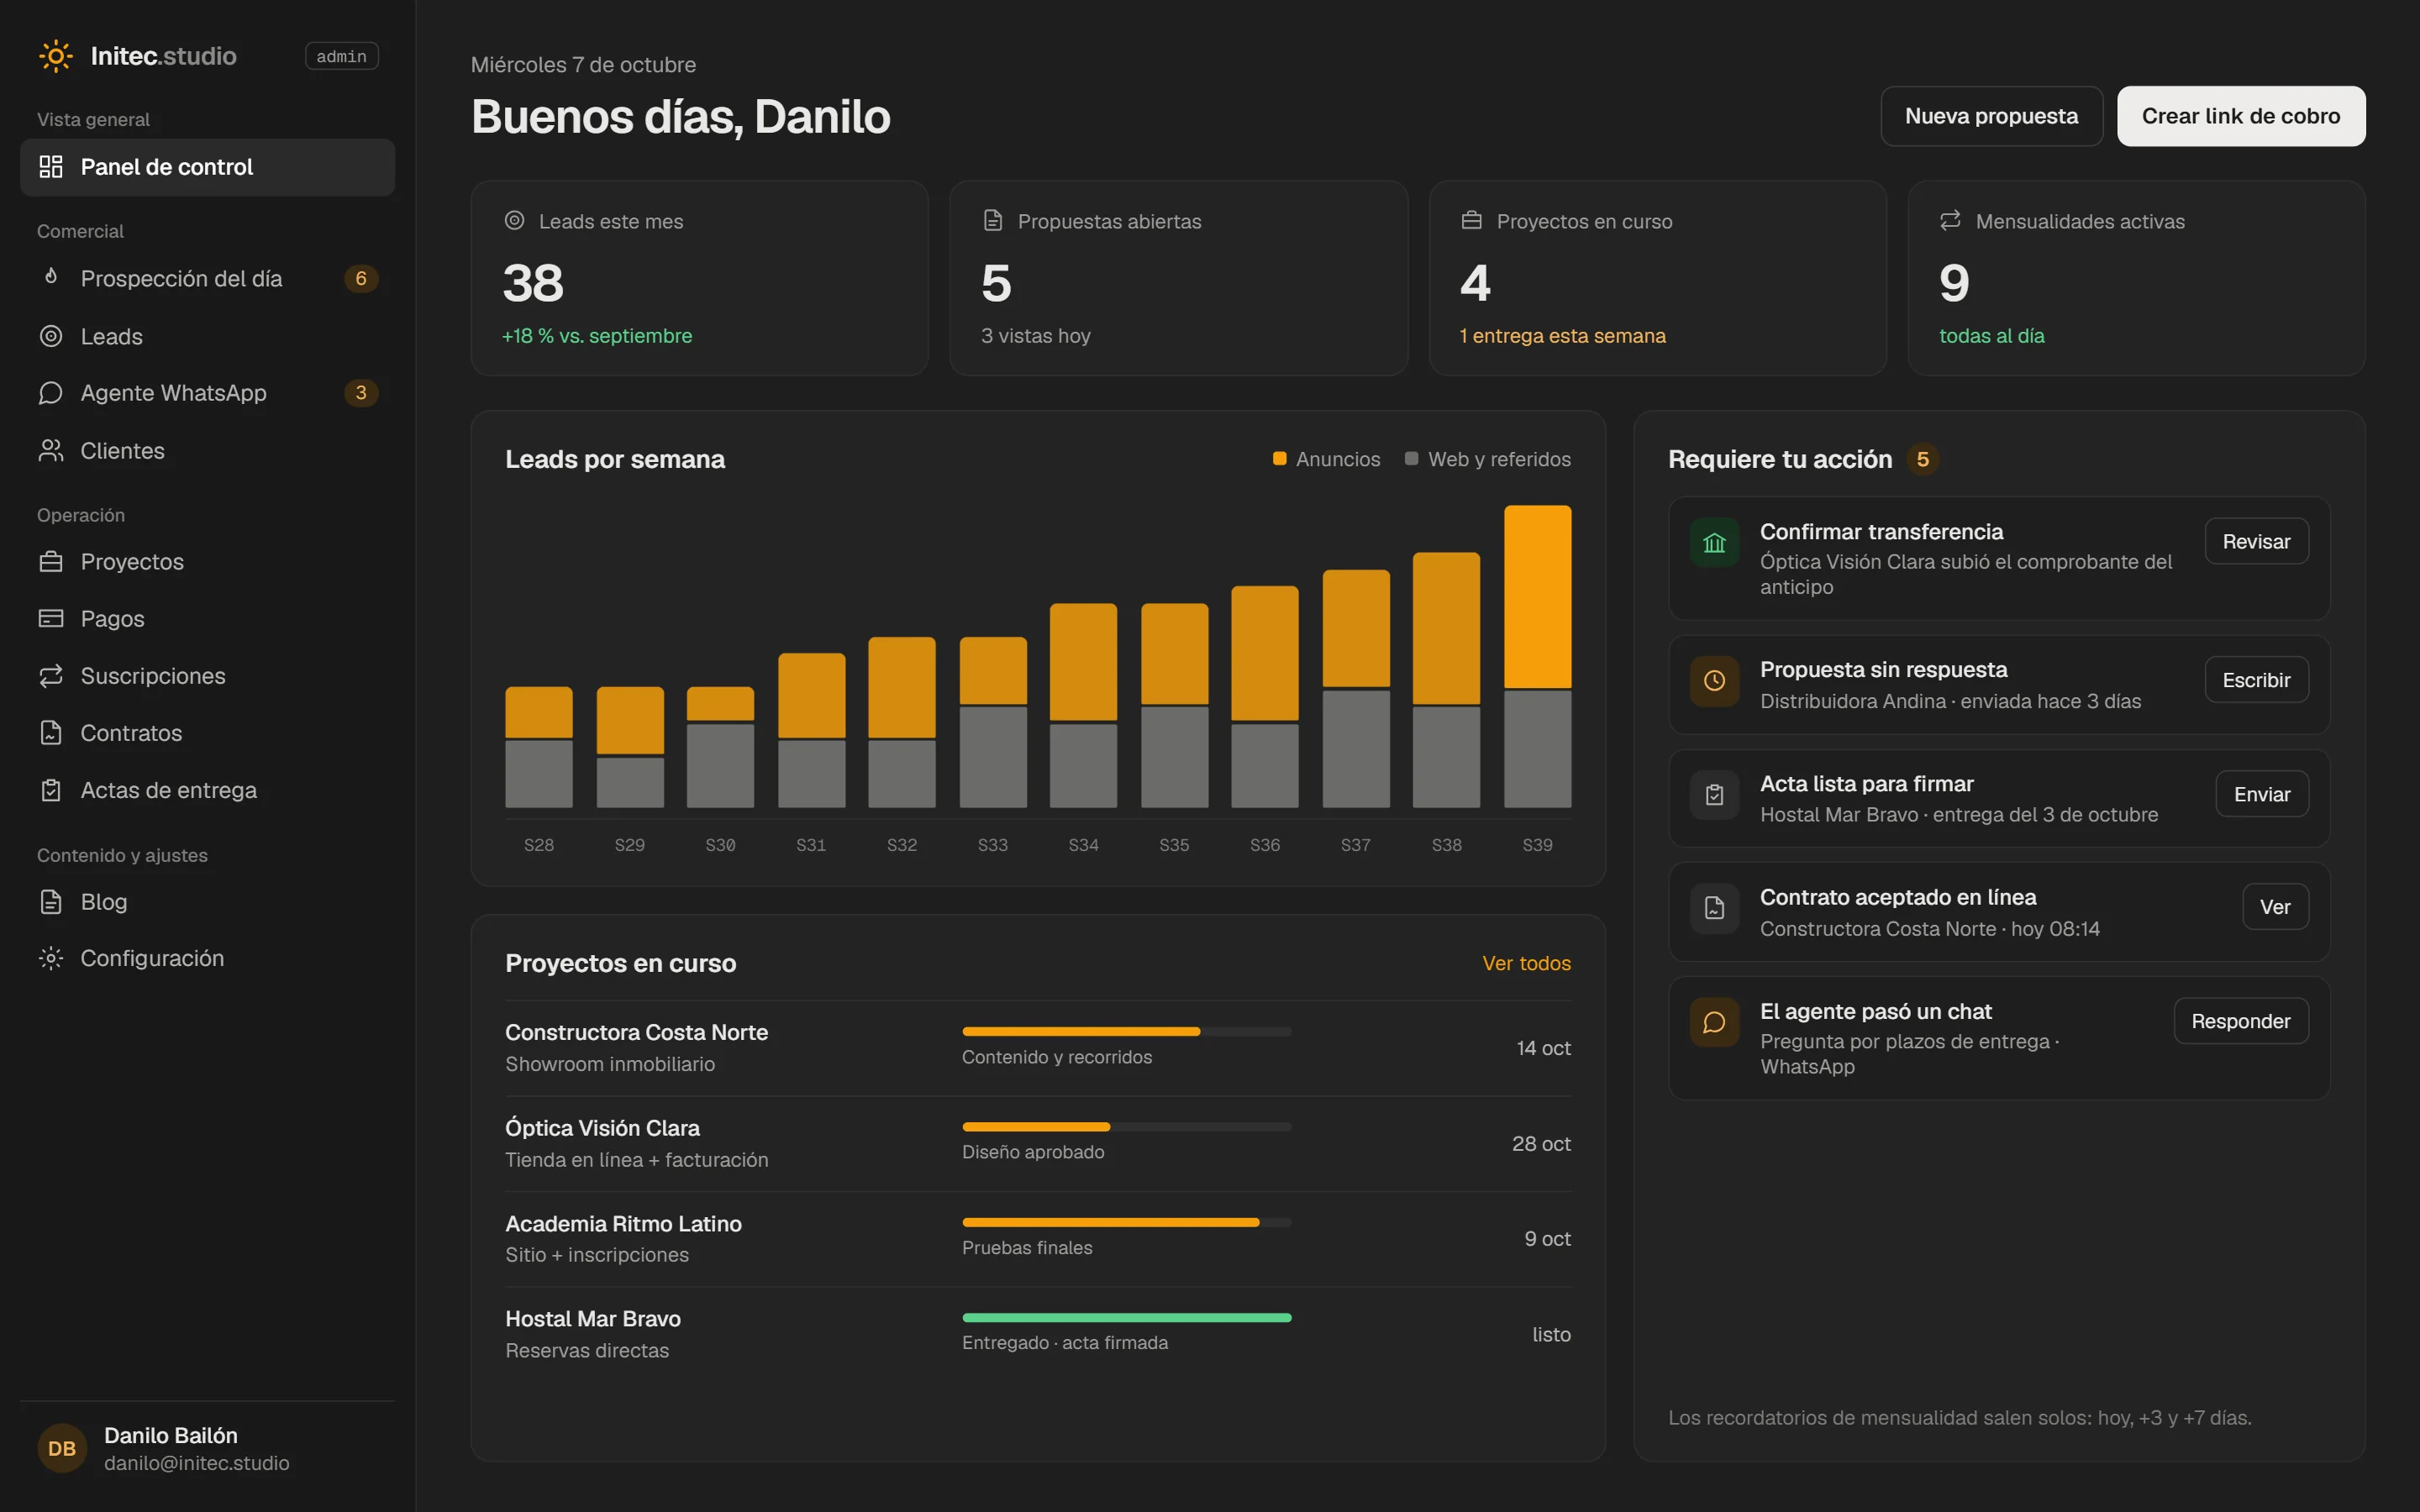The width and height of the screenshot is (2420, 1512).
Task: Click the chat bubble icon for Agente WhatsApp
Action: pos(51,393)
